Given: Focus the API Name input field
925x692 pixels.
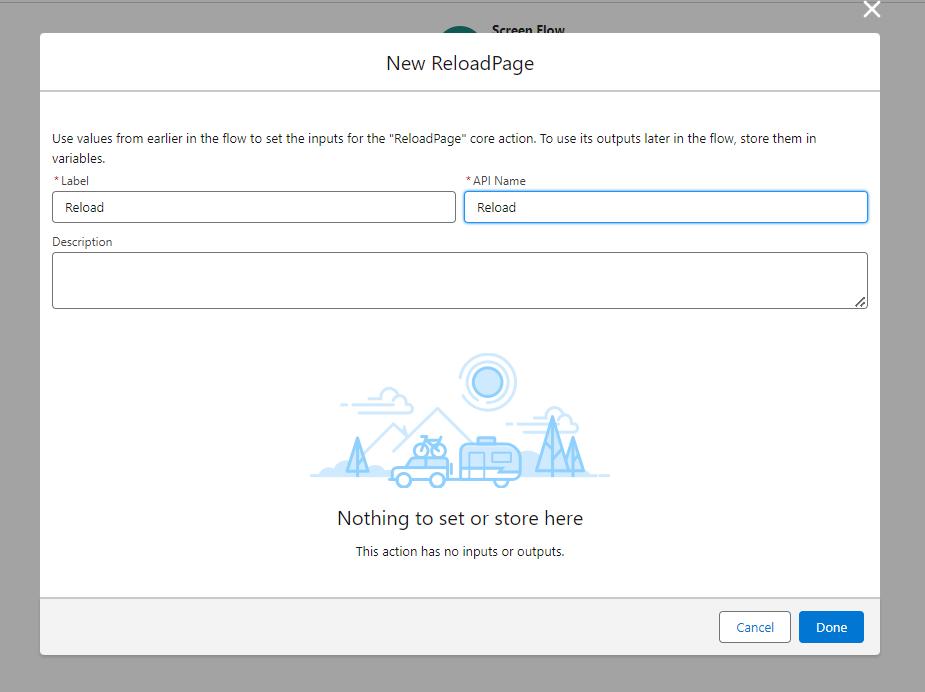Looking at the screenshot, I should pos(665,207).
